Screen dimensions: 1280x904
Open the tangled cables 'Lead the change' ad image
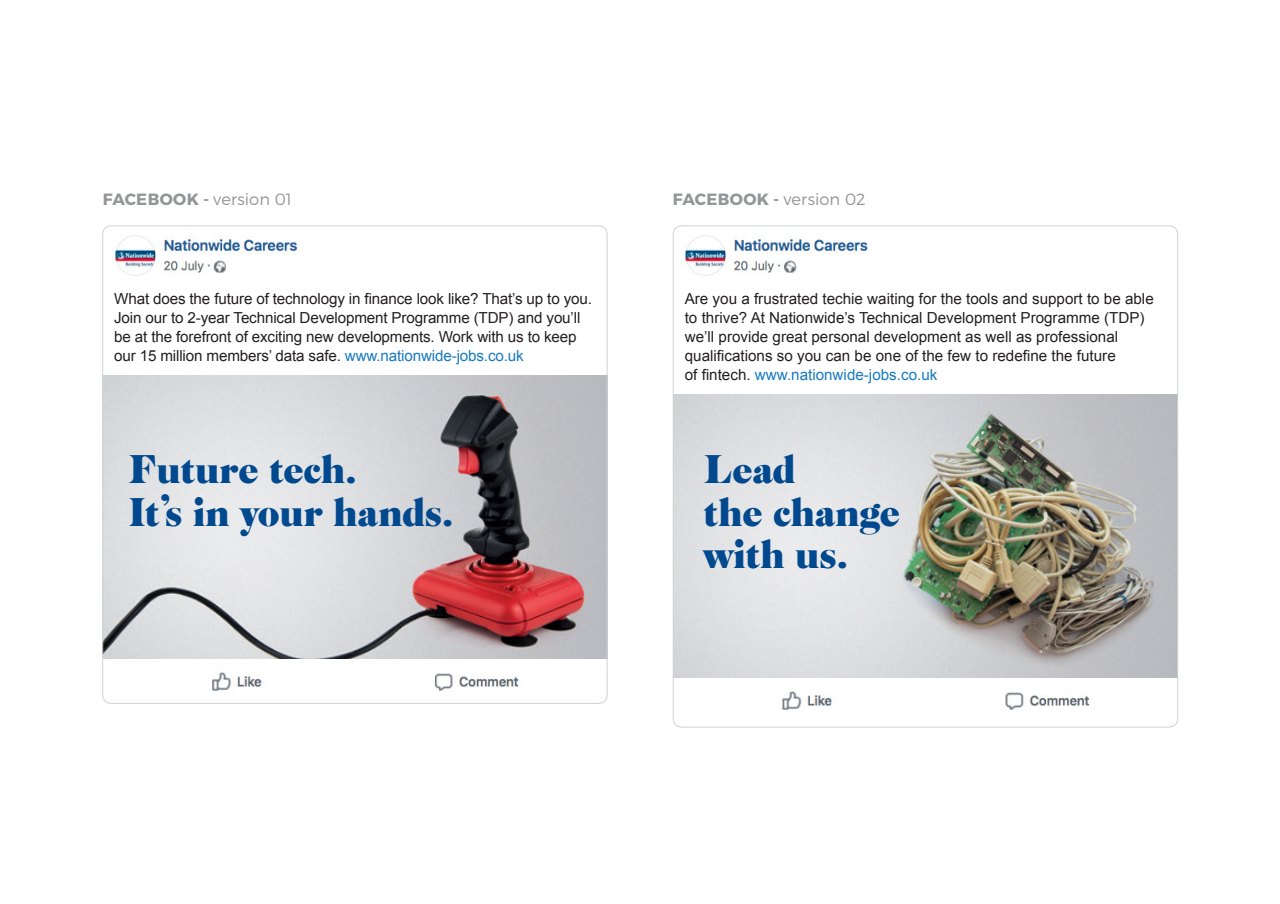(925, 536)
